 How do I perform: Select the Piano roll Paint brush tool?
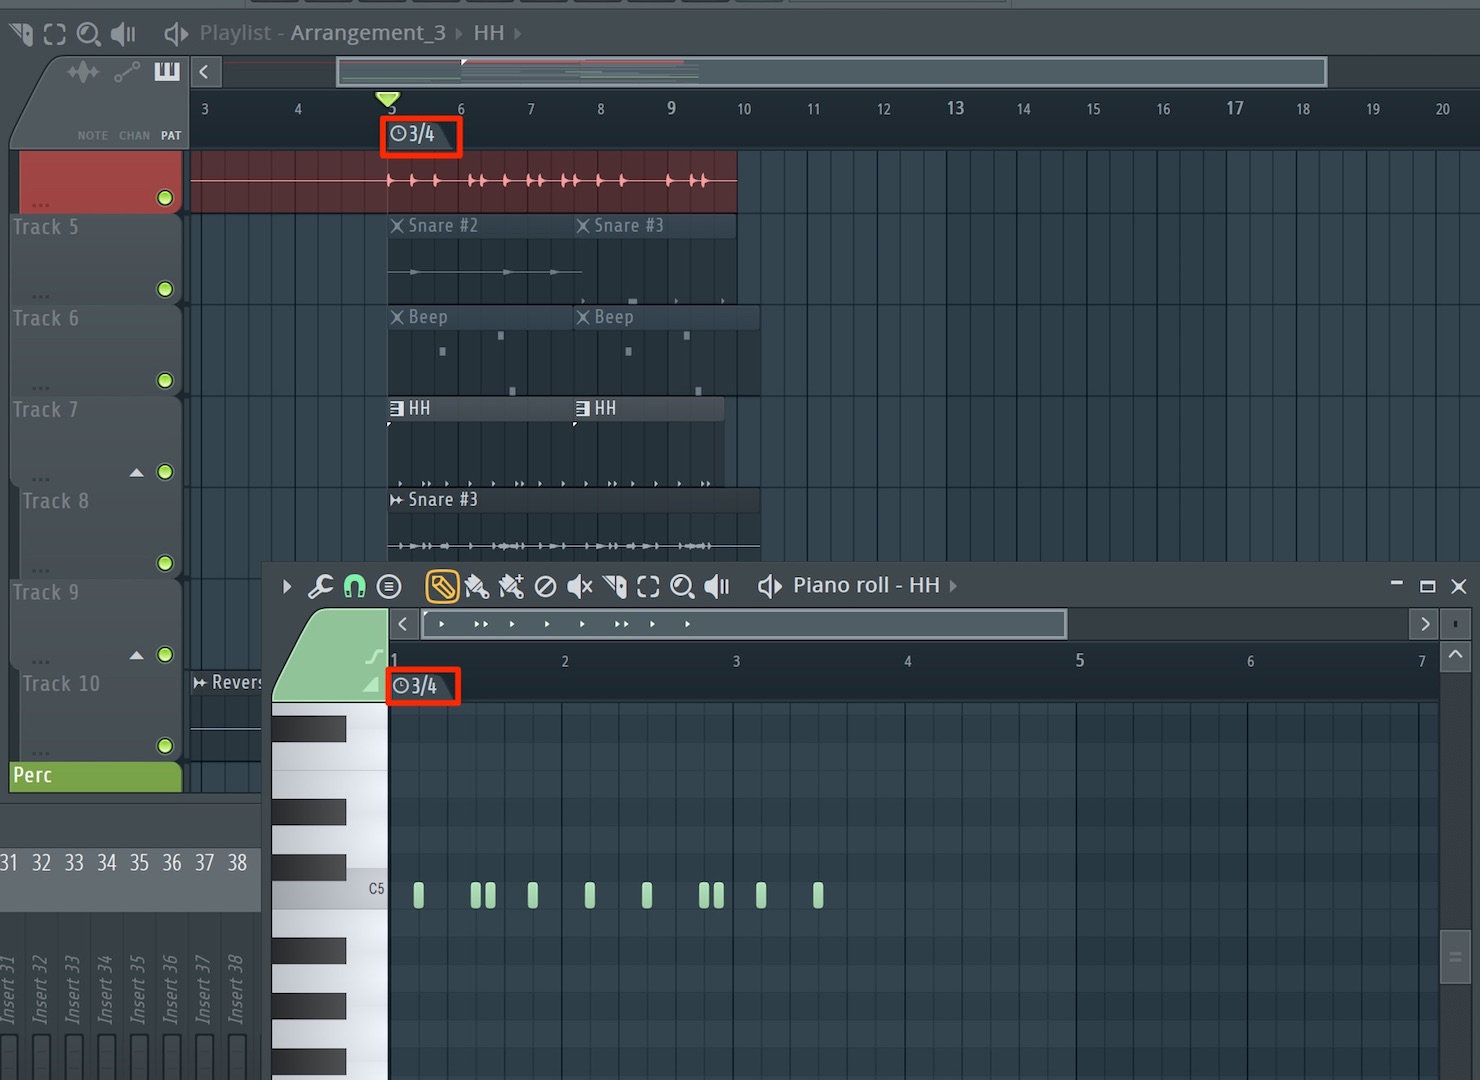477,586
